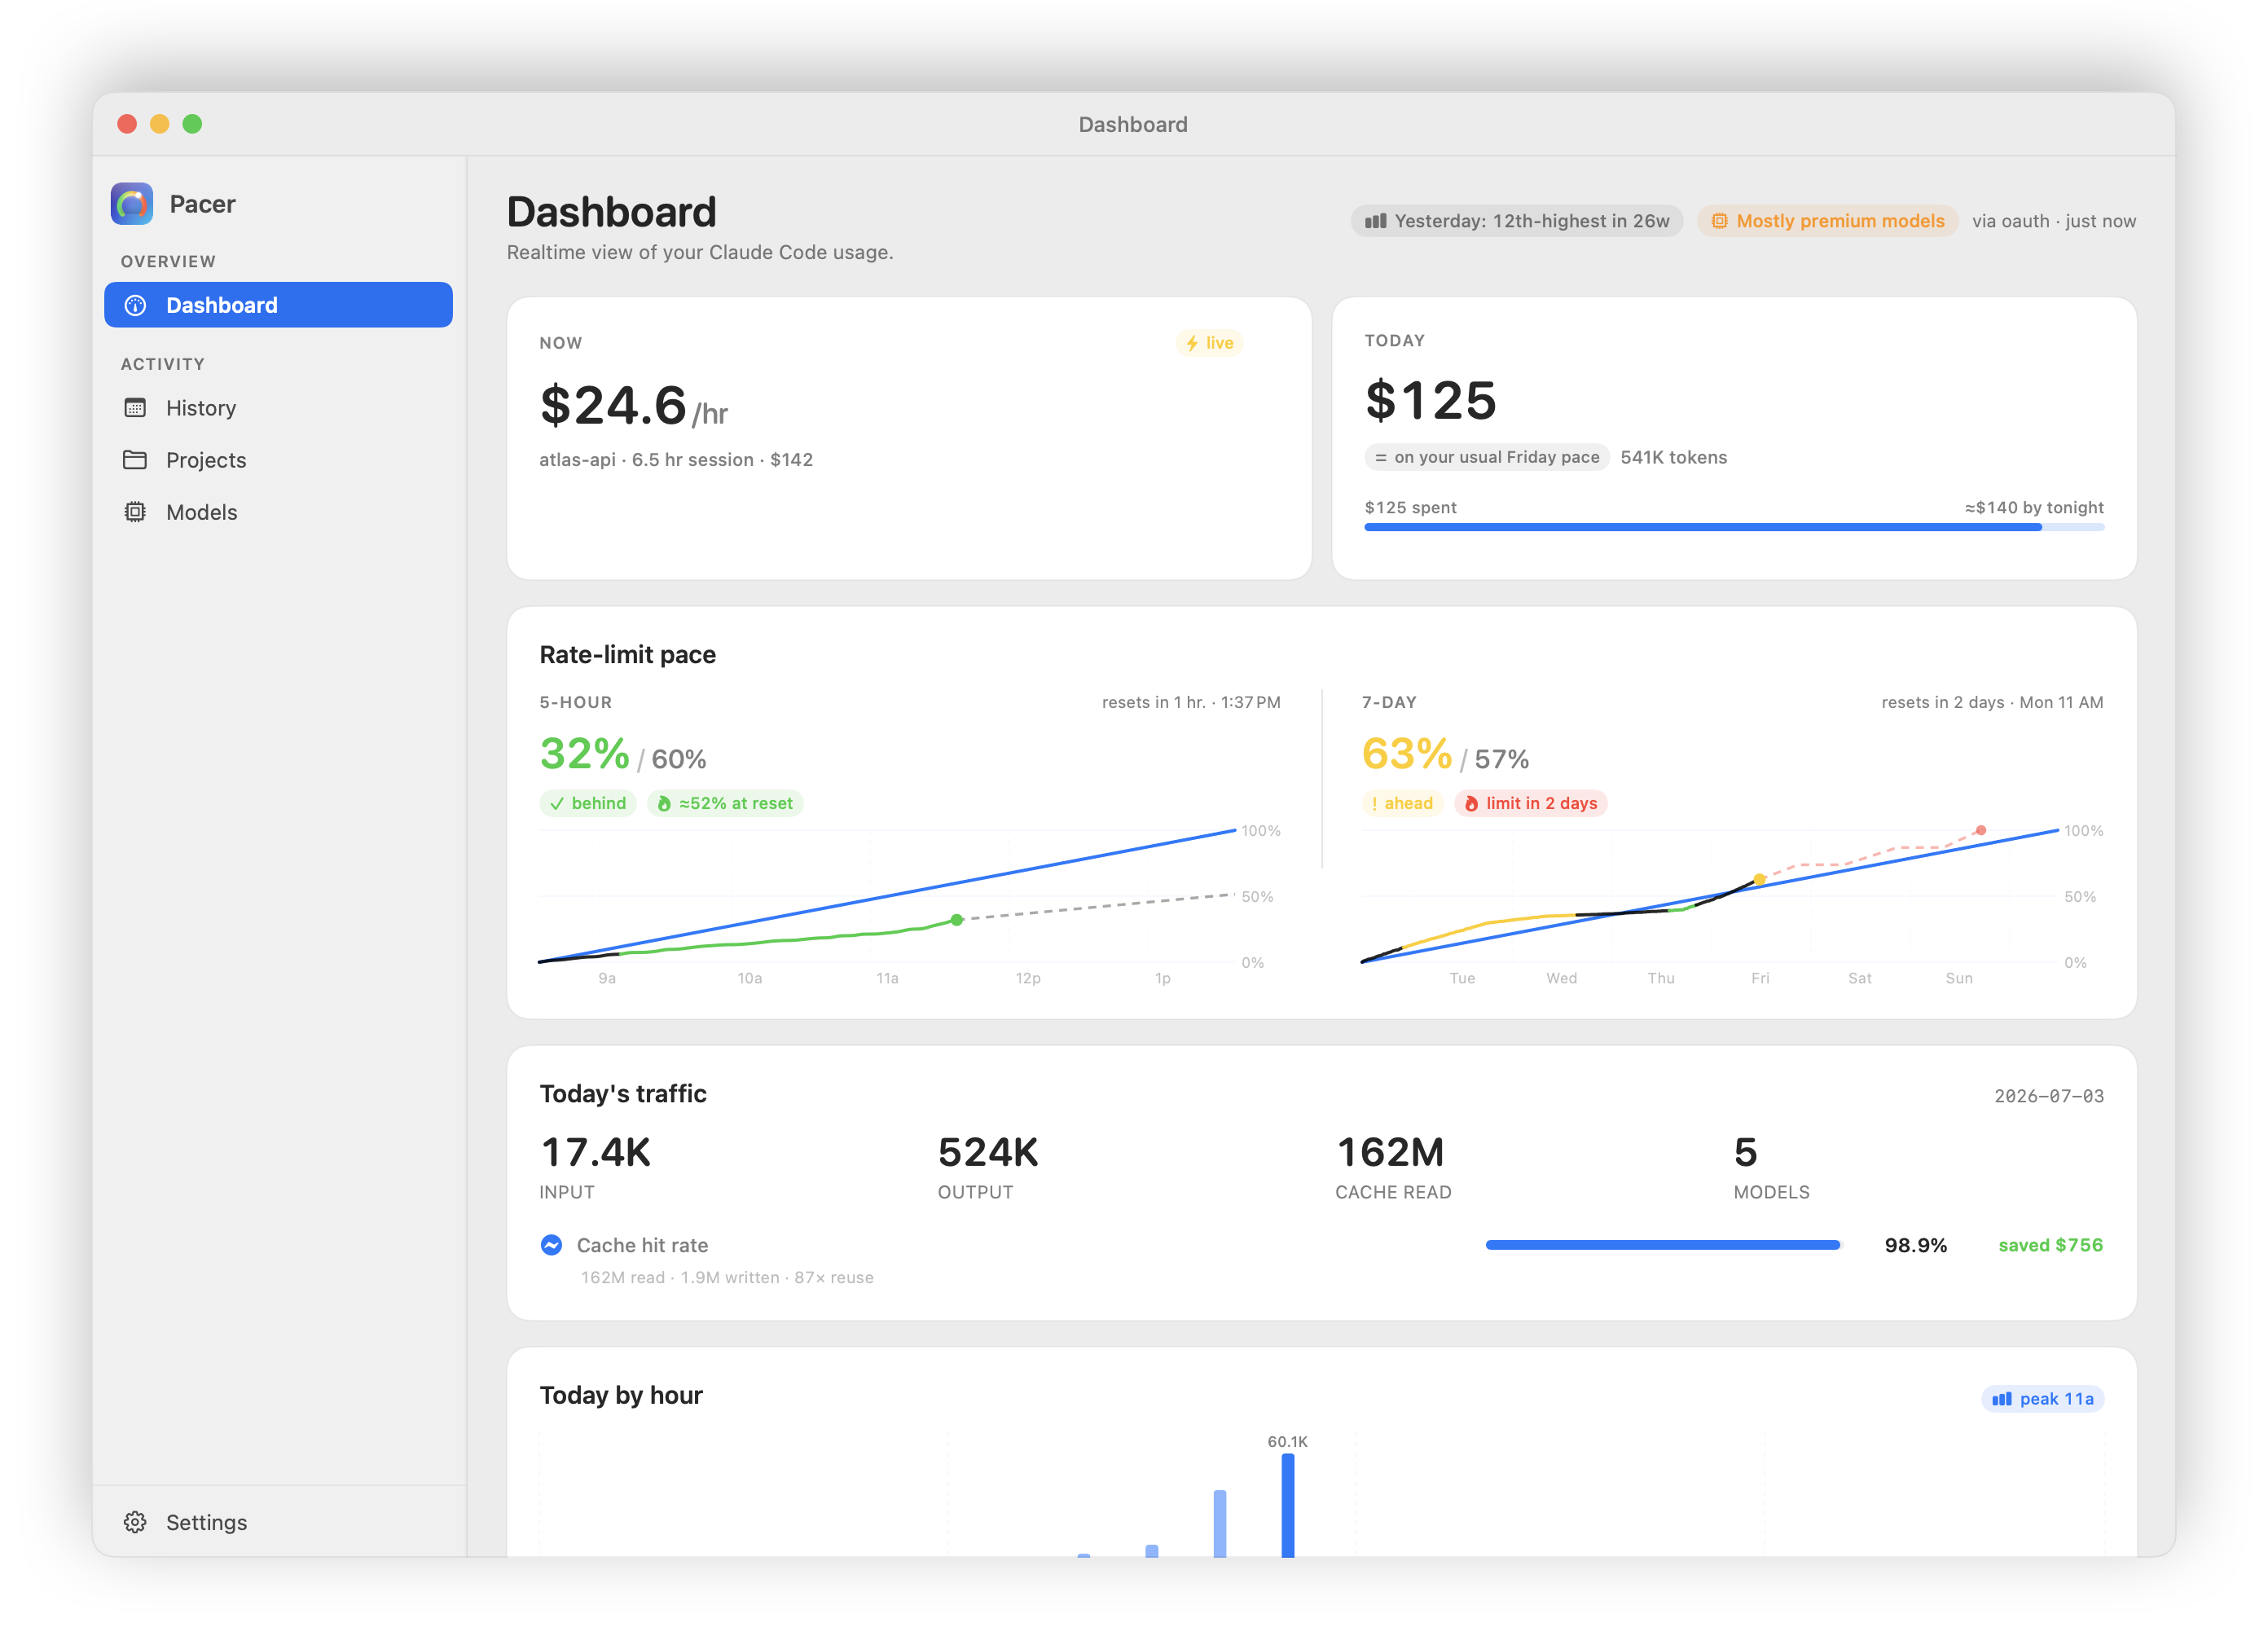Click the Pacer app logo icon

point(132,204)
